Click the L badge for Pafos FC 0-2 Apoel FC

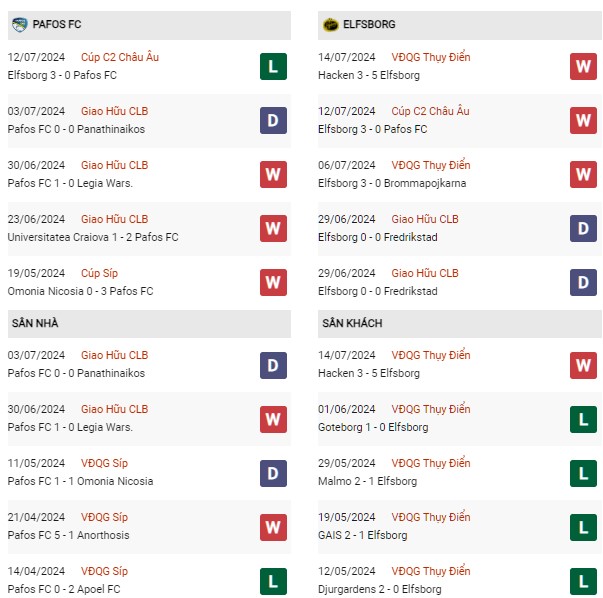tap(273, 581)
